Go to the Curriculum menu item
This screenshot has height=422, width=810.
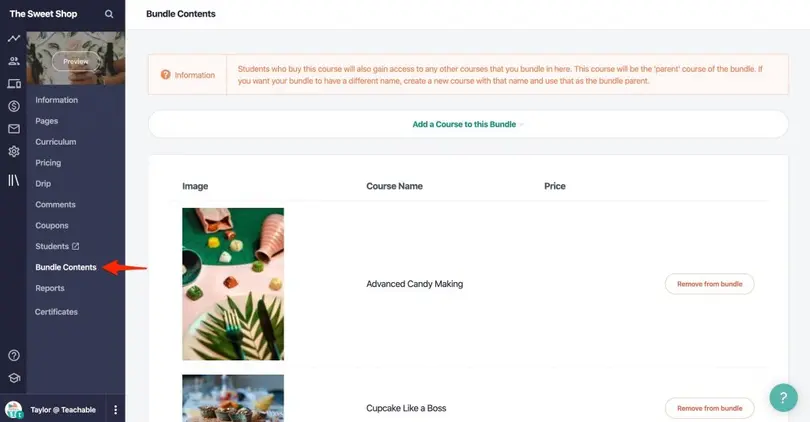tap(56, 142)
